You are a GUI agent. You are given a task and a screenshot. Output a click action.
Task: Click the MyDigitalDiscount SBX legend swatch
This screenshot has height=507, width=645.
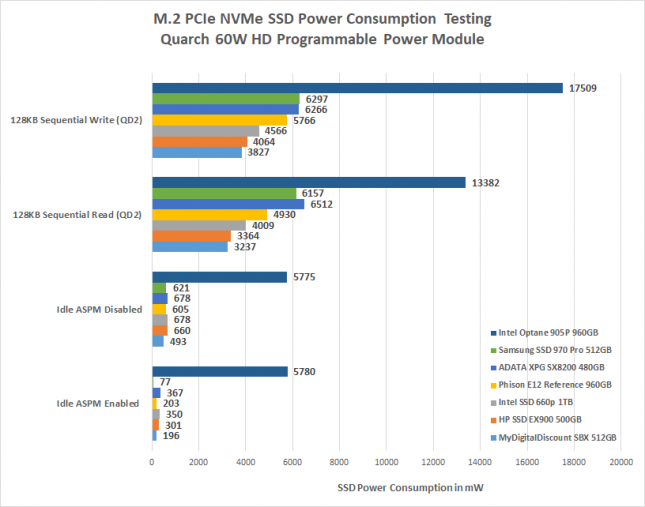coord(494,438)
